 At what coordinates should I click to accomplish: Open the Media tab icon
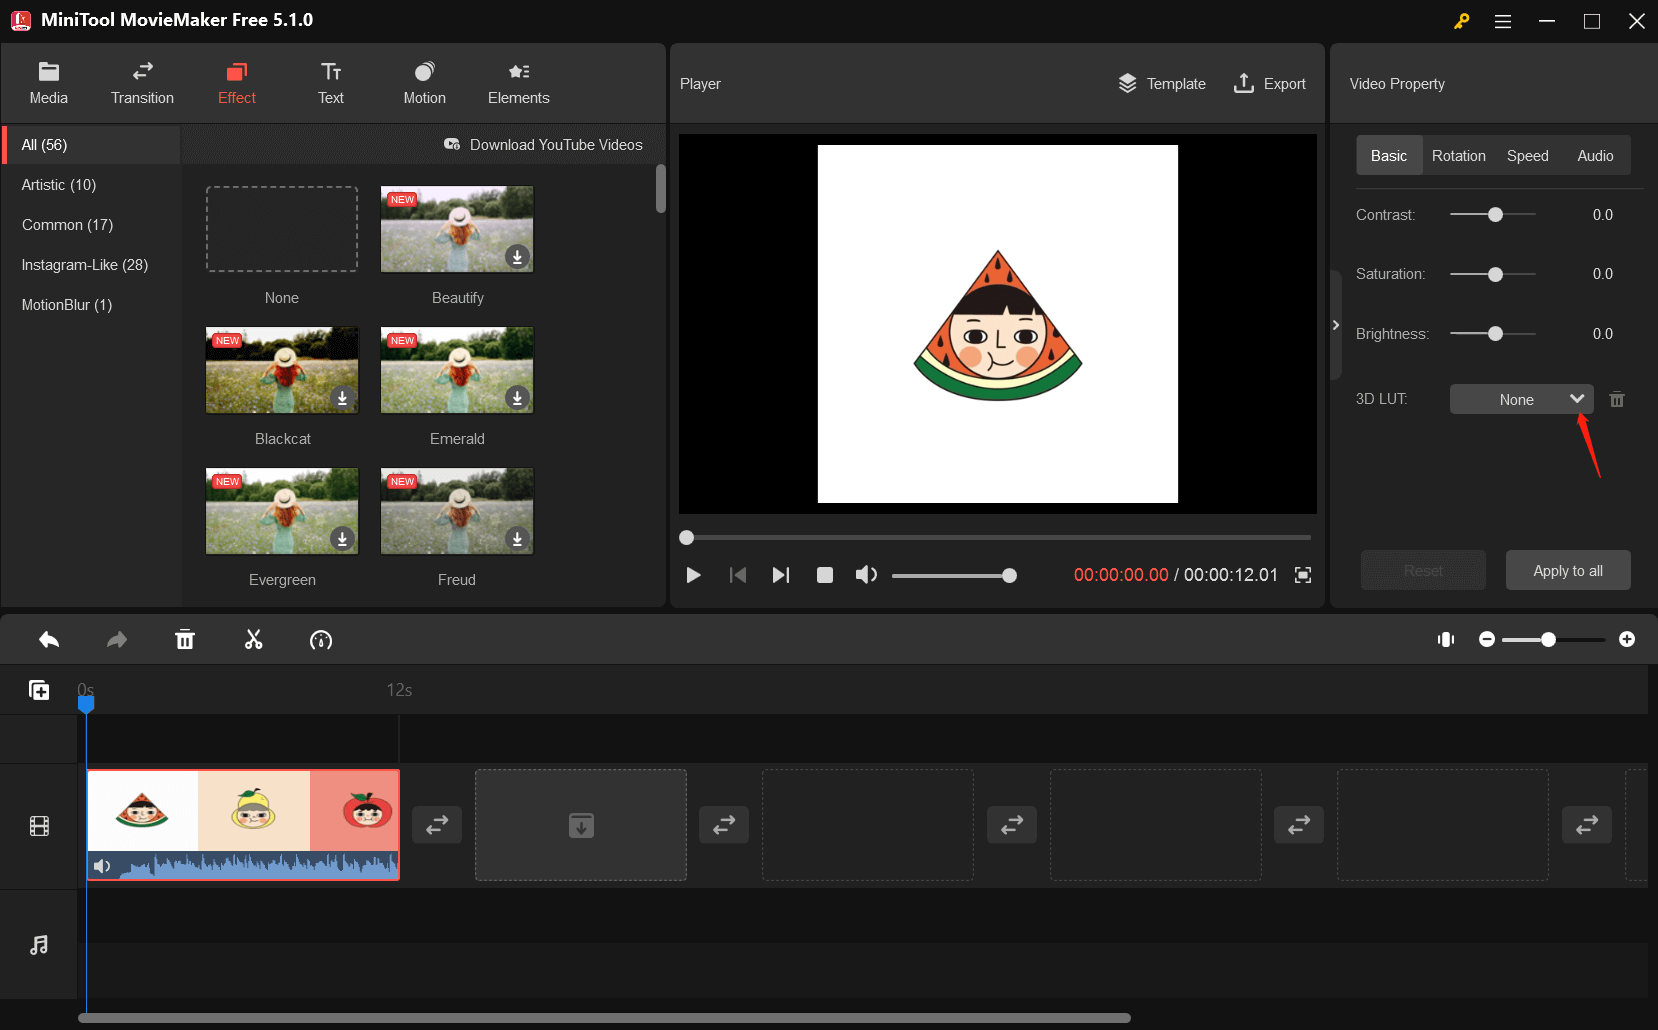click(48, 82)
